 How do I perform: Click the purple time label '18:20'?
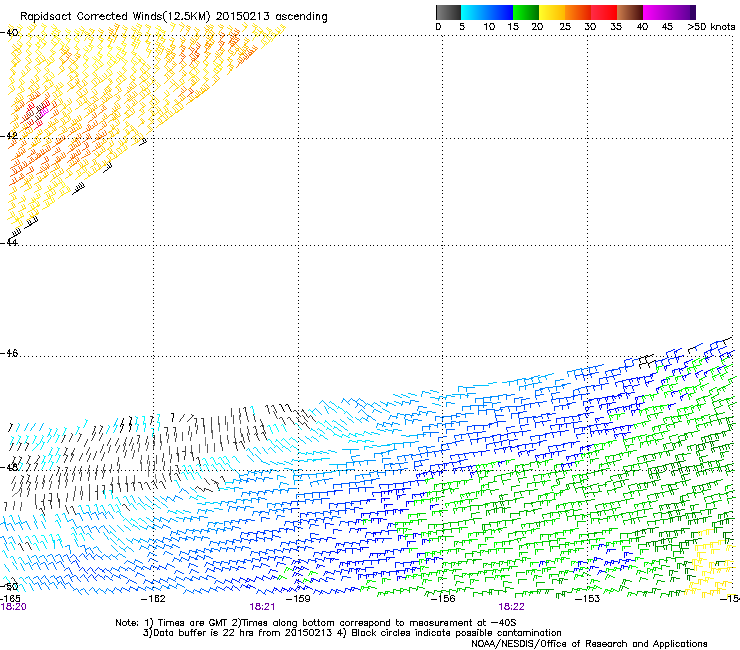click(14, 607)
